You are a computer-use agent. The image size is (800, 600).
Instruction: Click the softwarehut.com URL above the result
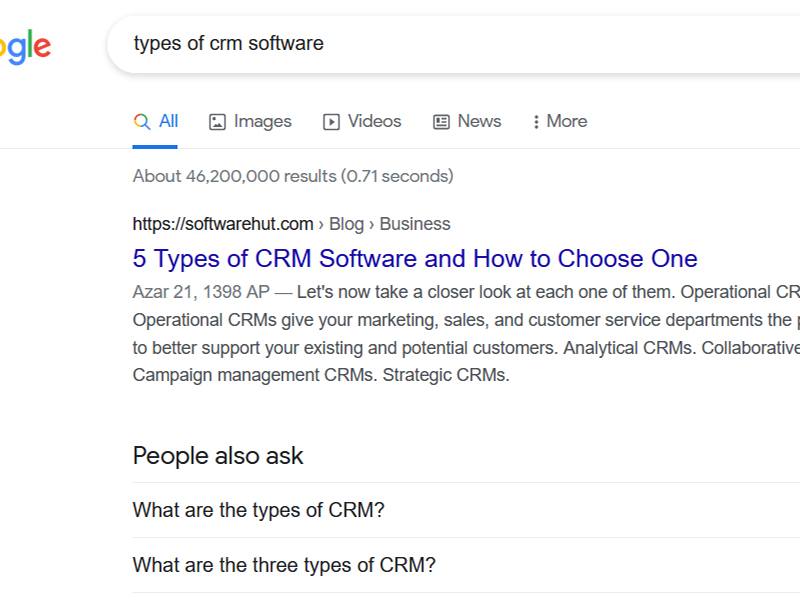click(222, 224)
